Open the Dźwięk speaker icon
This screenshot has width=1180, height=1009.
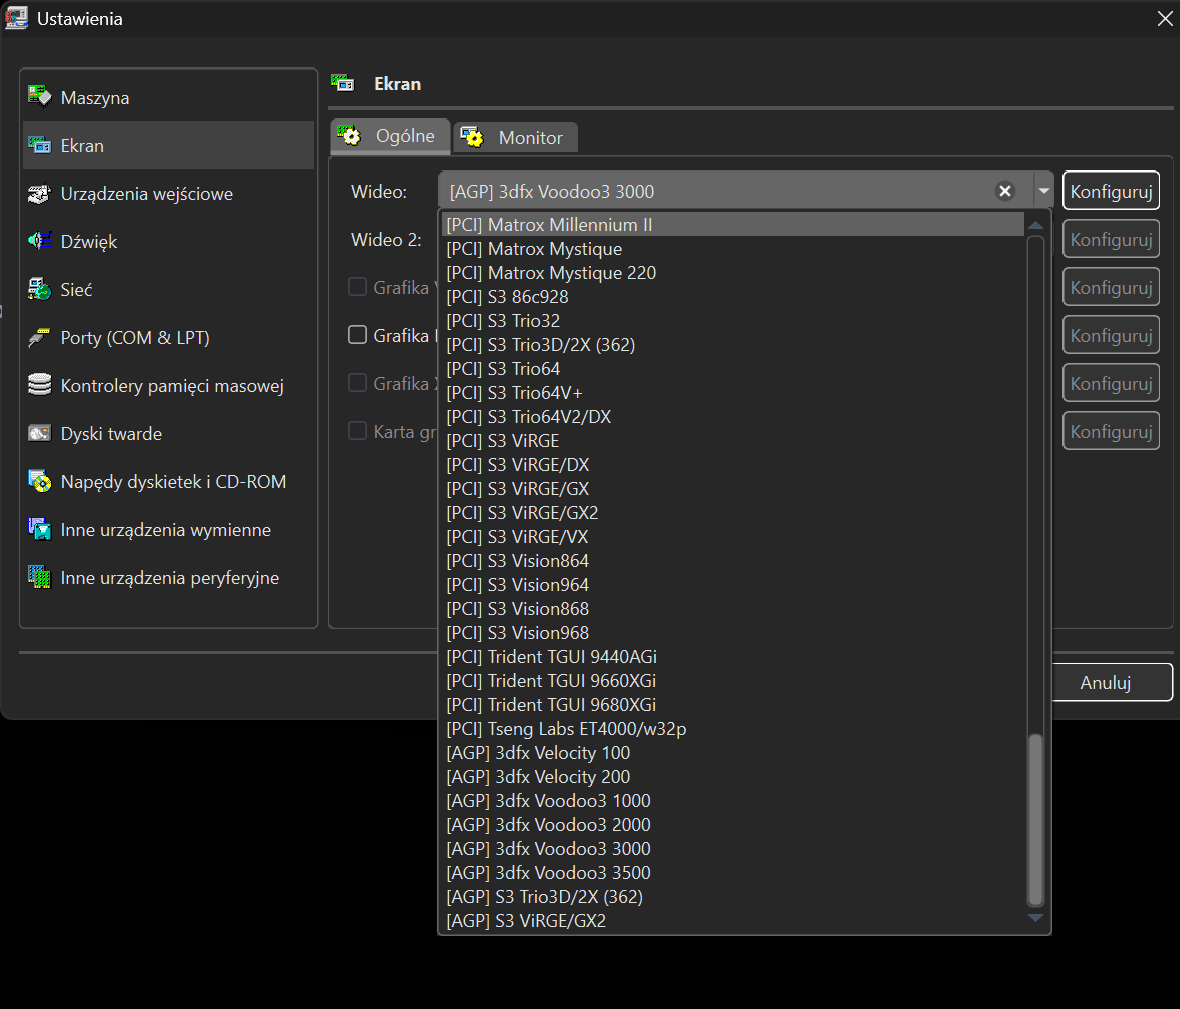click(x=39, y=241)
